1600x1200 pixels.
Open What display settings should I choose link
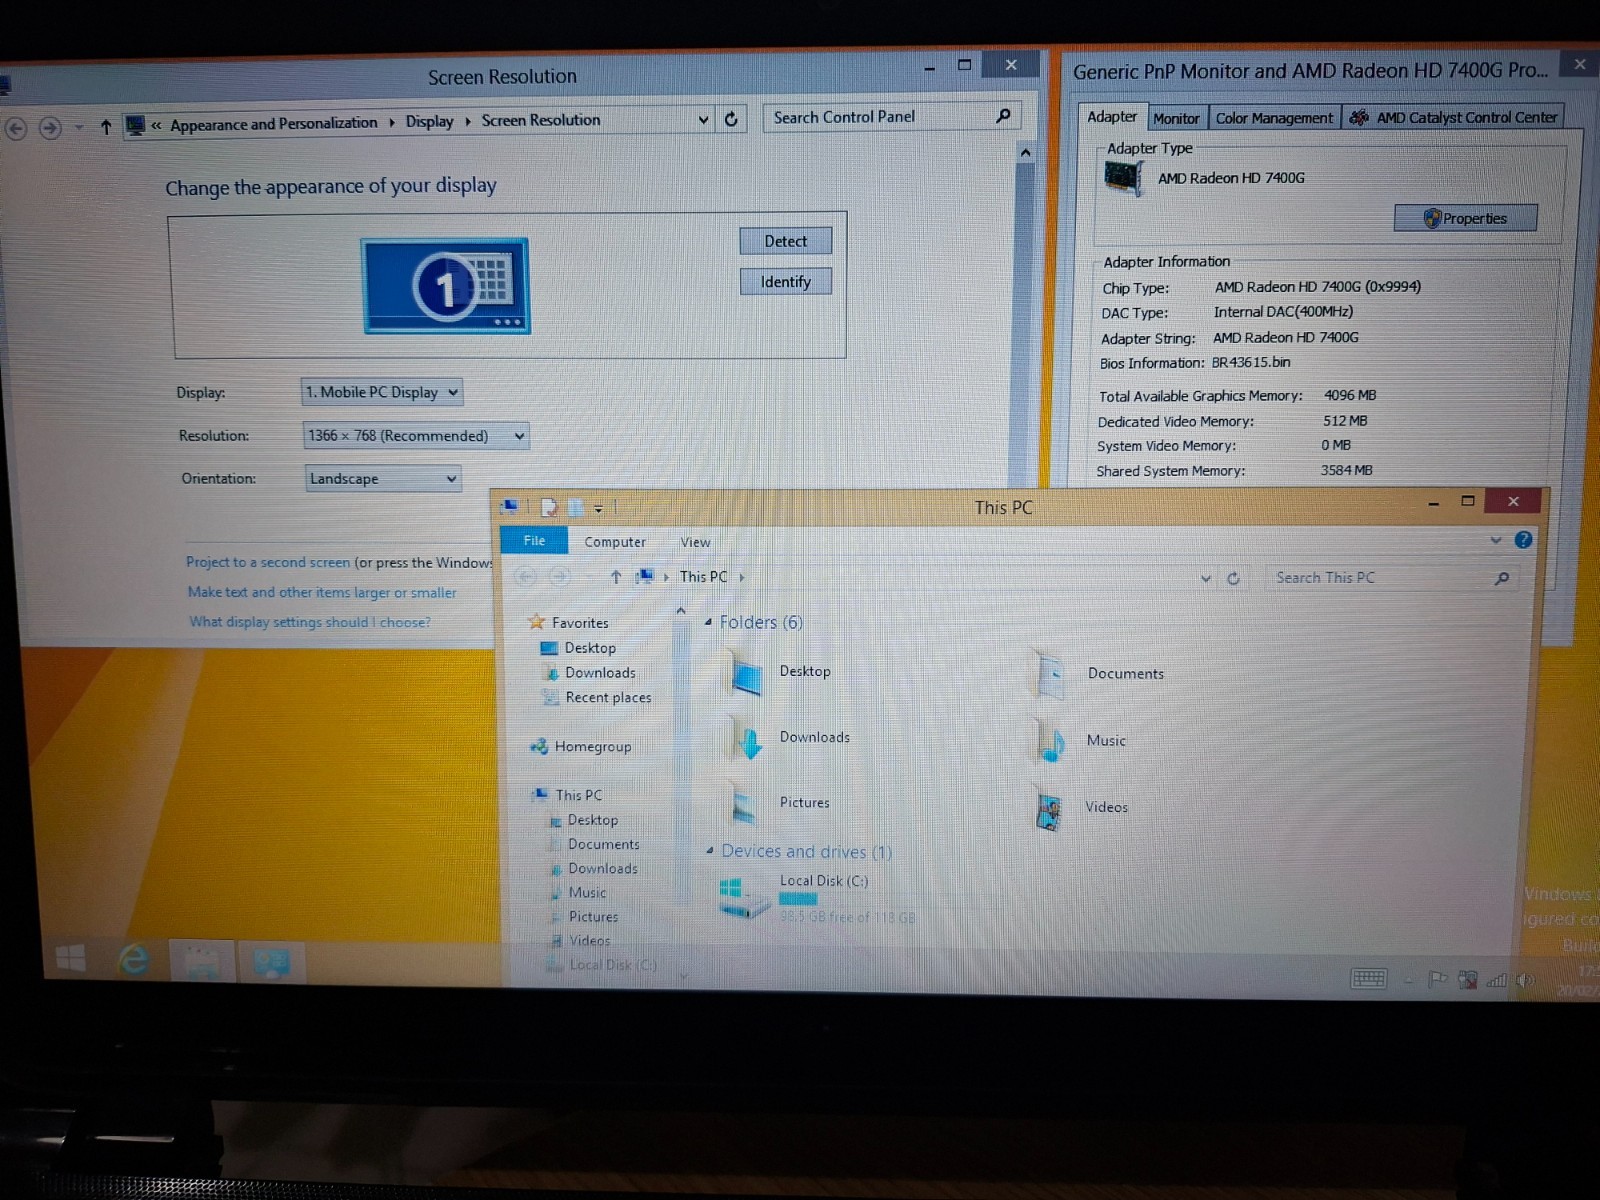tap(310, 622)
